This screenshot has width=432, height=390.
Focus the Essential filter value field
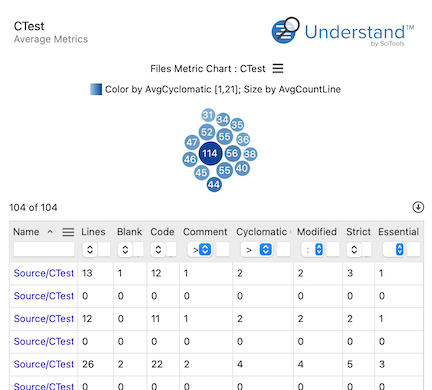click(413, 250)
